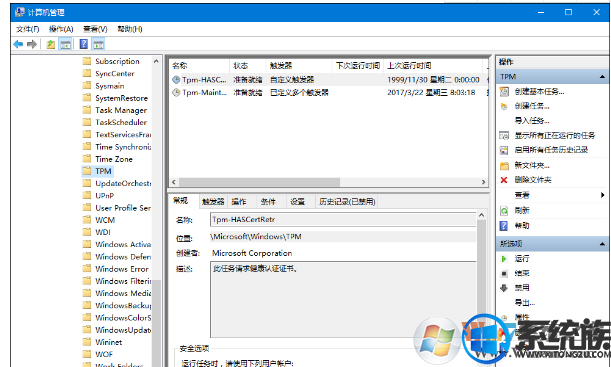Screen dimensions: 611x367
Task: Click the 下次运行时间 column header
Action: [358, 65]
